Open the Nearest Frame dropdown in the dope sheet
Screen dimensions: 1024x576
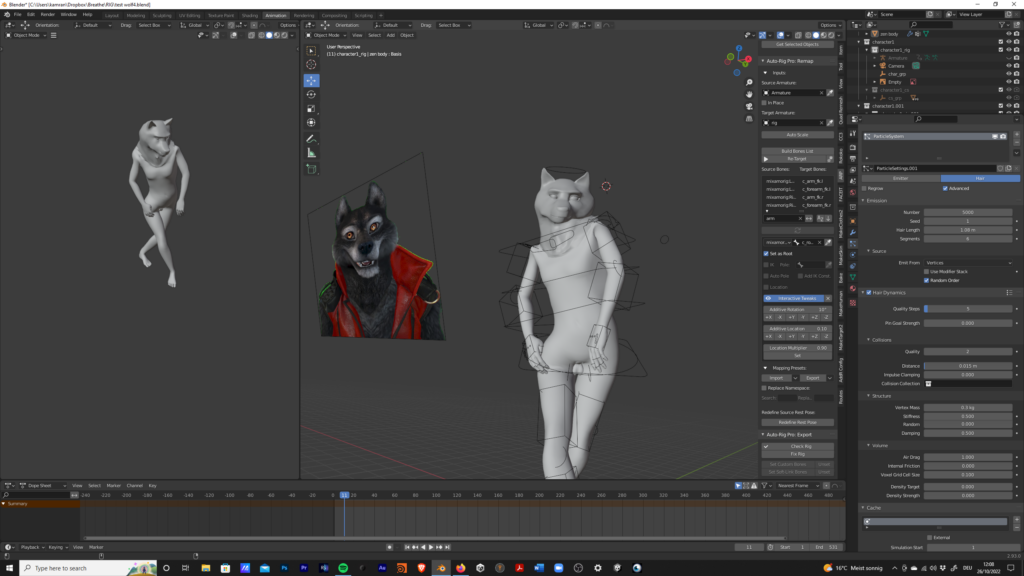click(798, 485)
